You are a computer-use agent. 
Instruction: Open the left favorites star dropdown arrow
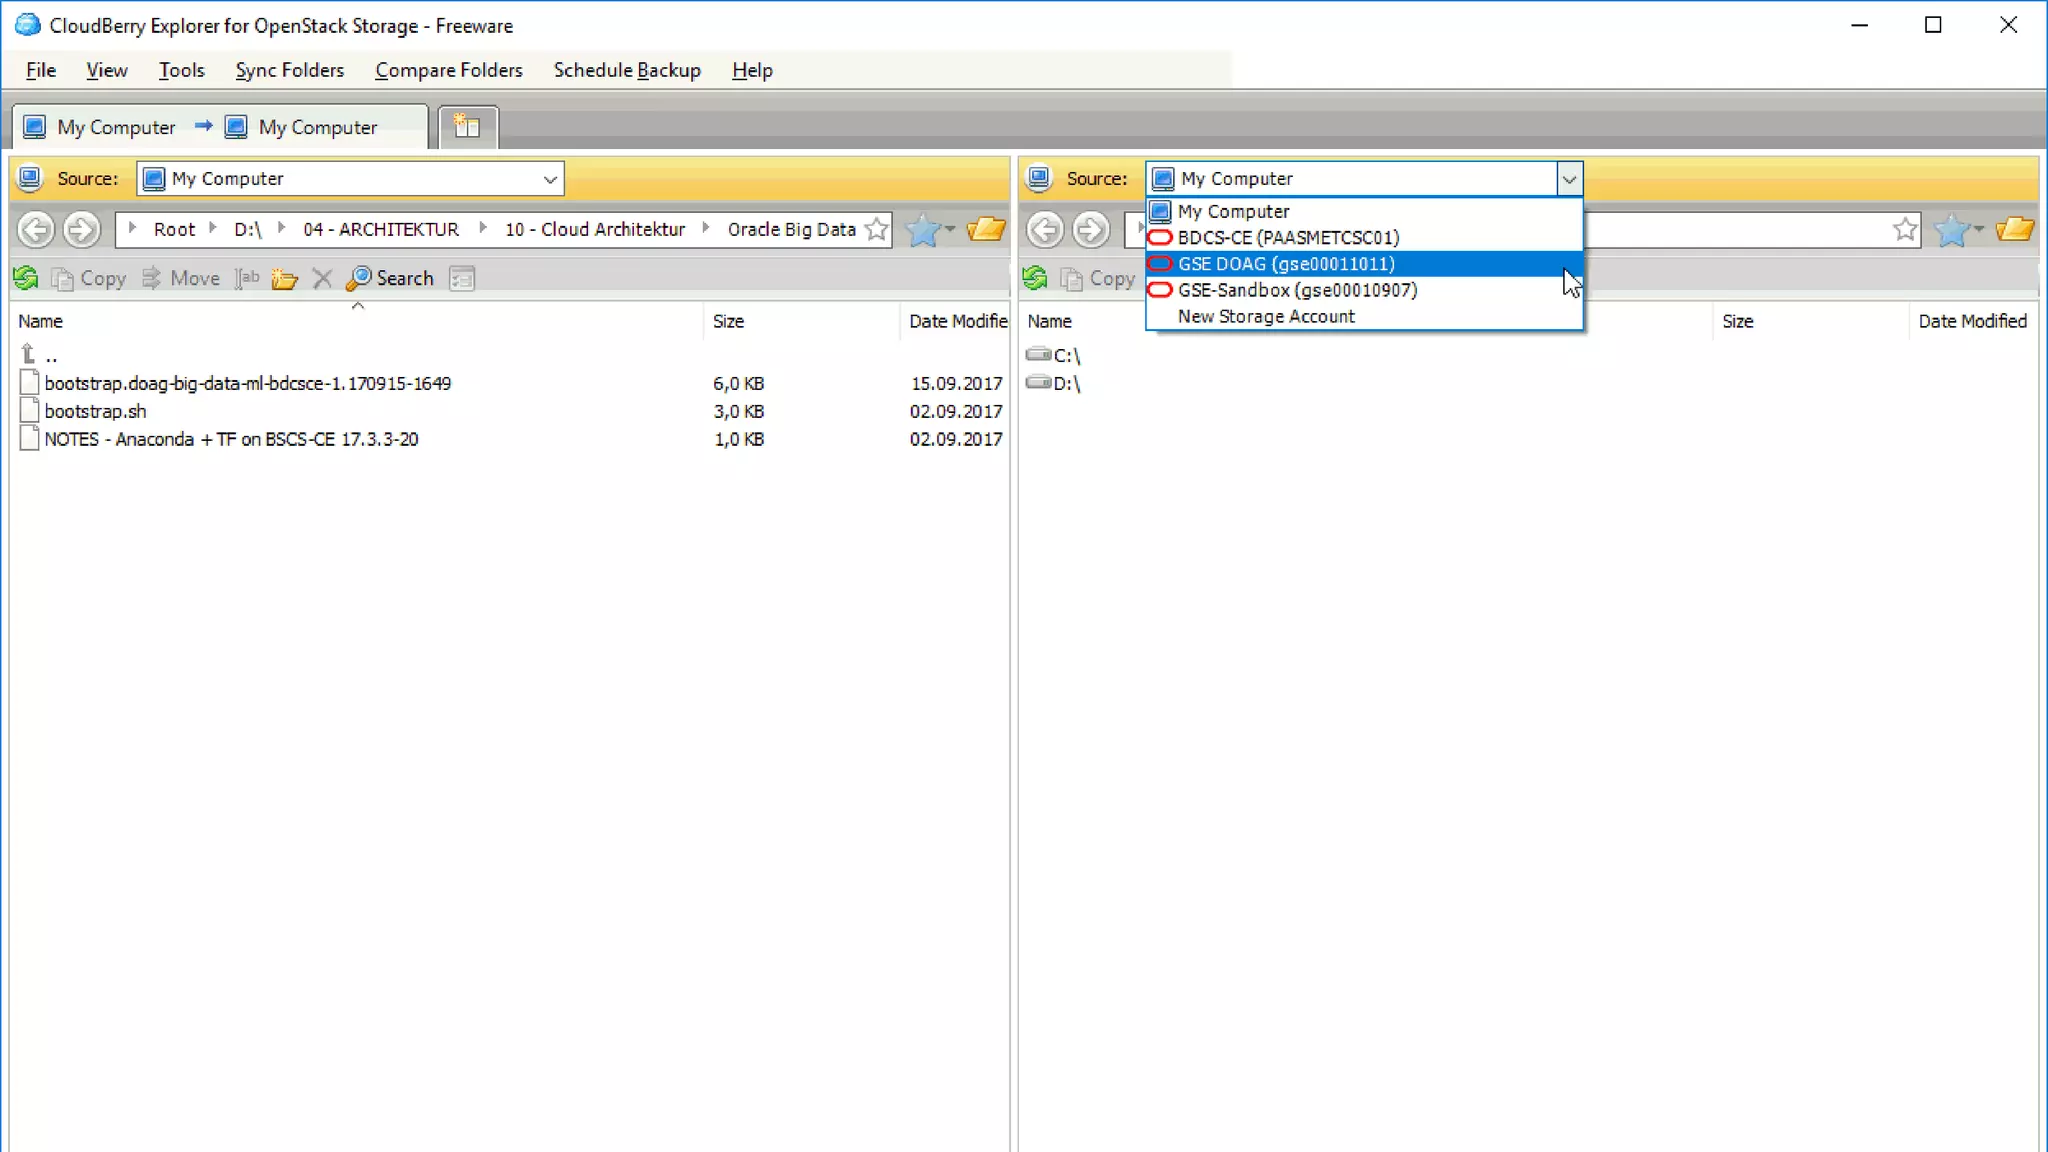pos(950,230)
